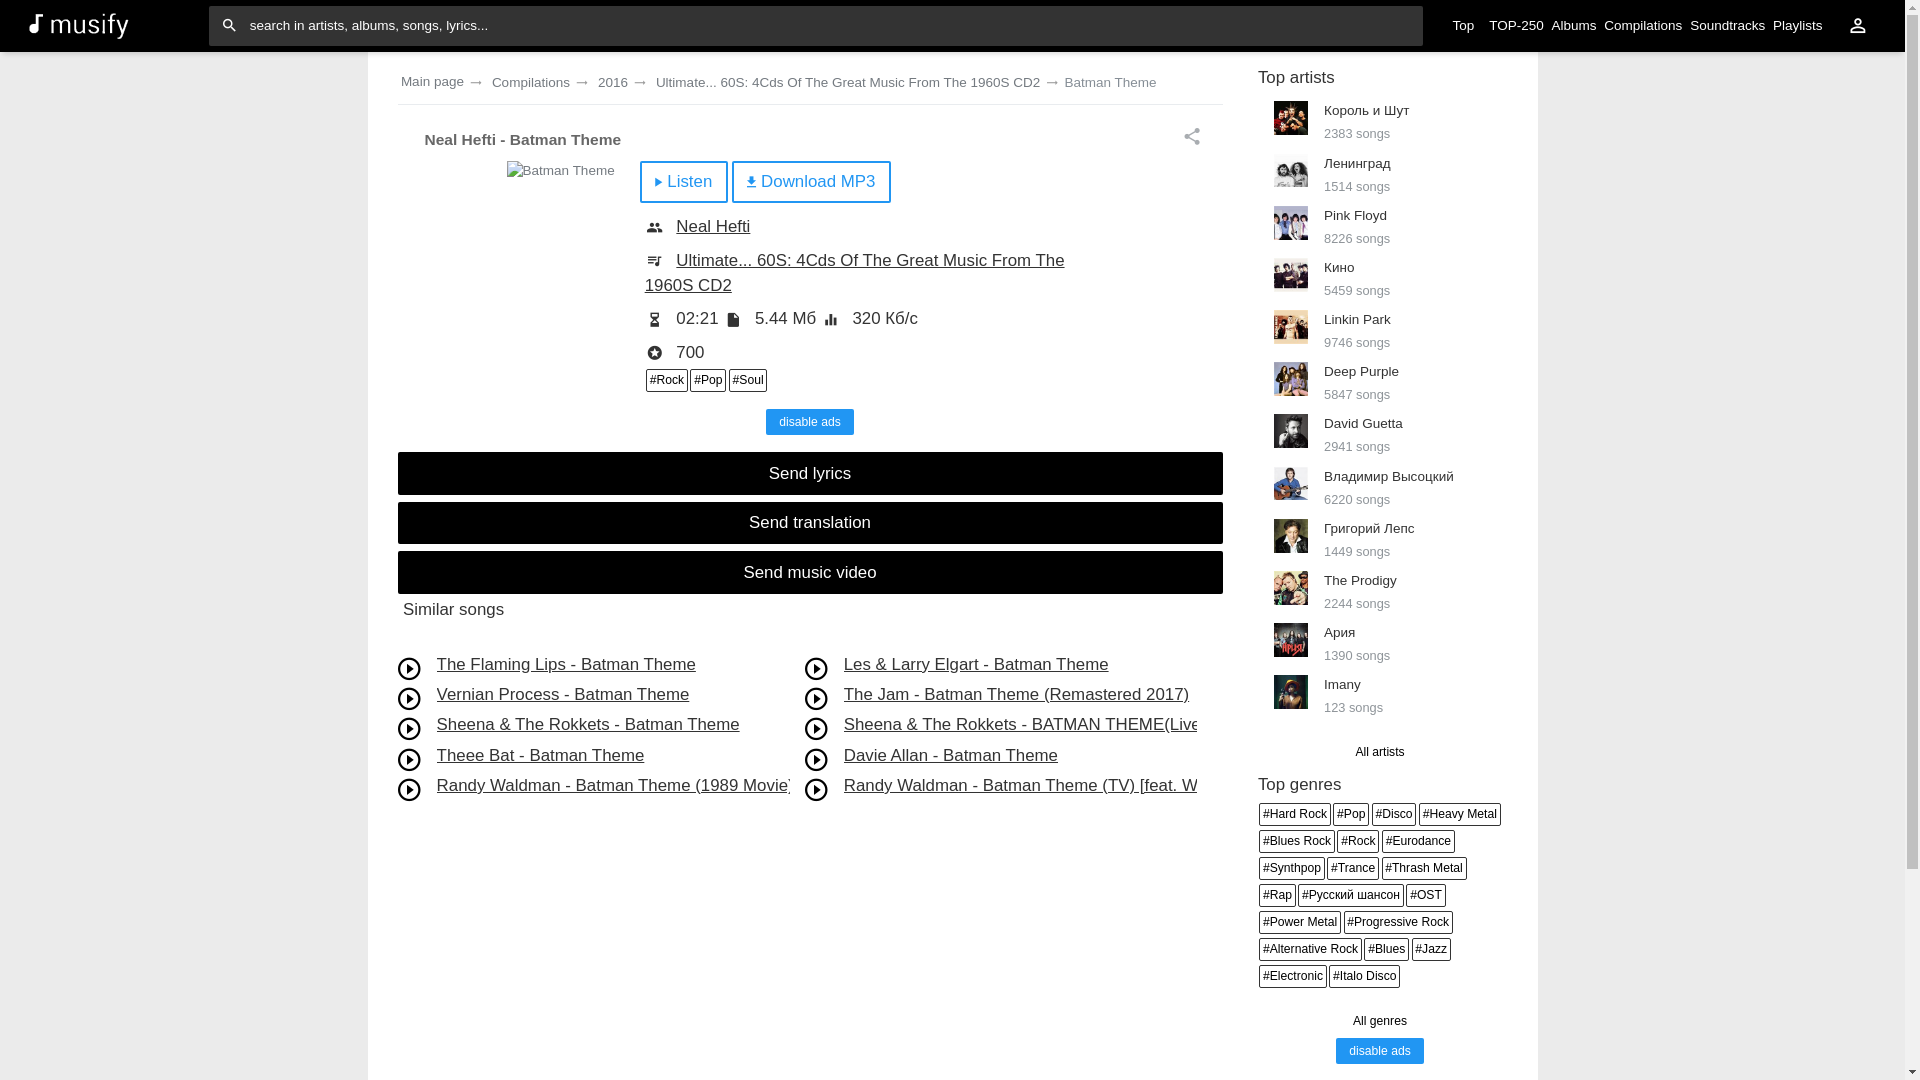Screen dimensions: 1920x1080
Task: Go to Main page breadcrumb
Action: point(432,82)
